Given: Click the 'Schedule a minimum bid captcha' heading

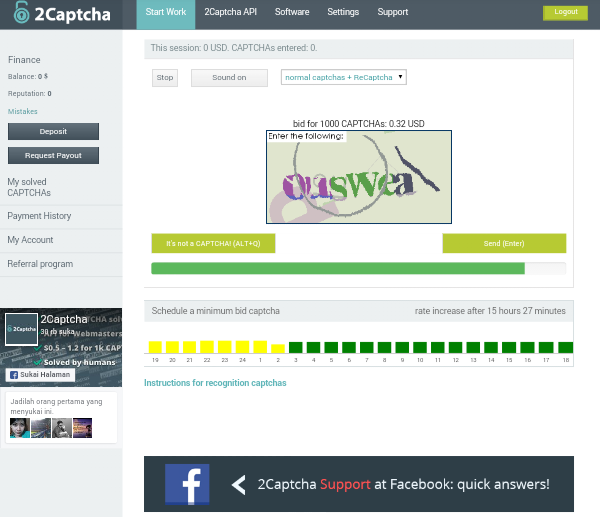Looking at the screenshot, I should pos(215,311).
